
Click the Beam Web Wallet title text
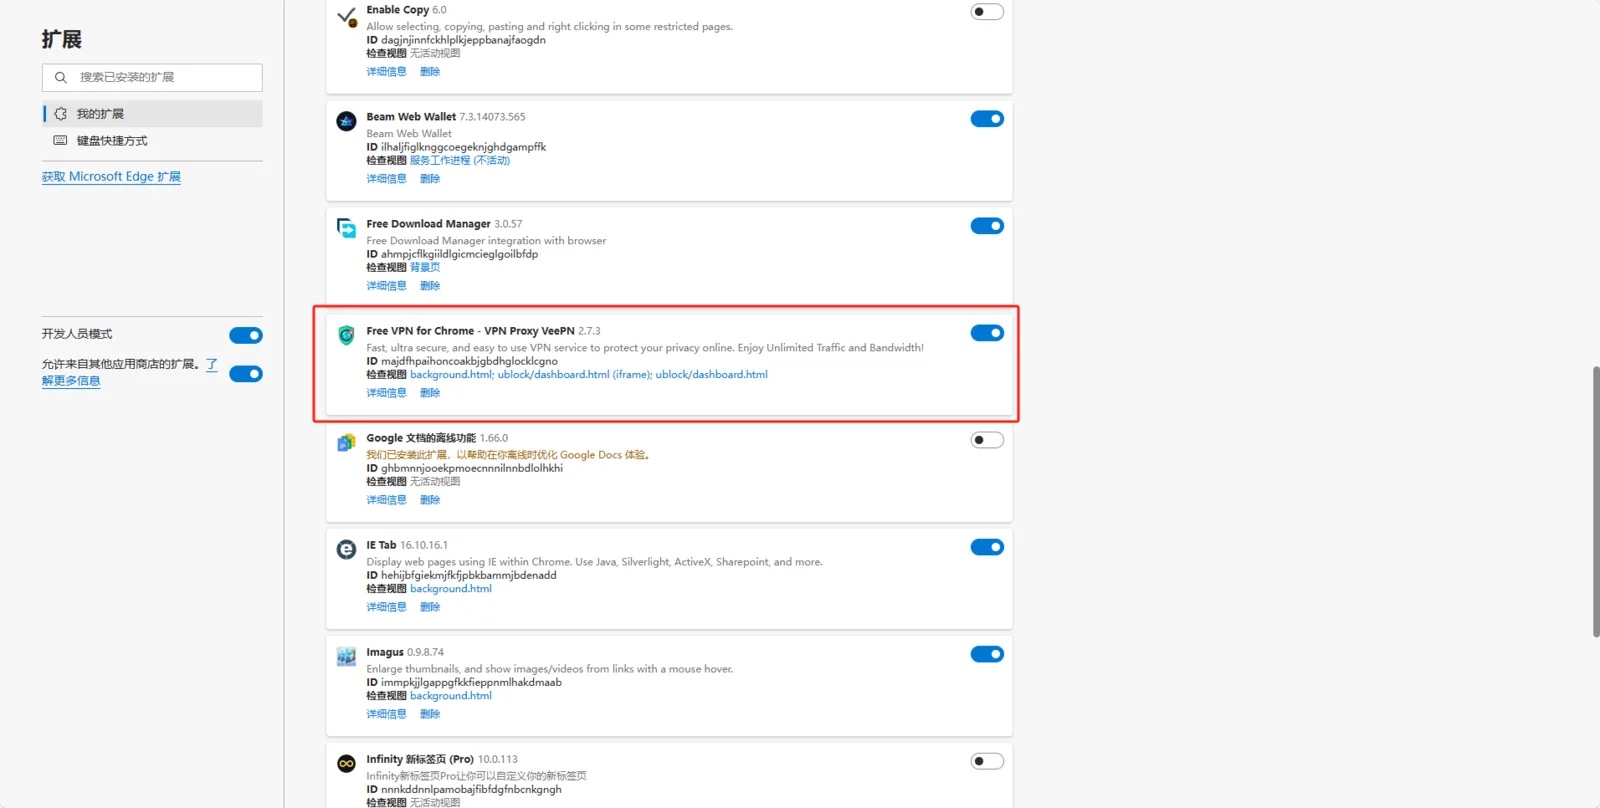click(411, 117)
